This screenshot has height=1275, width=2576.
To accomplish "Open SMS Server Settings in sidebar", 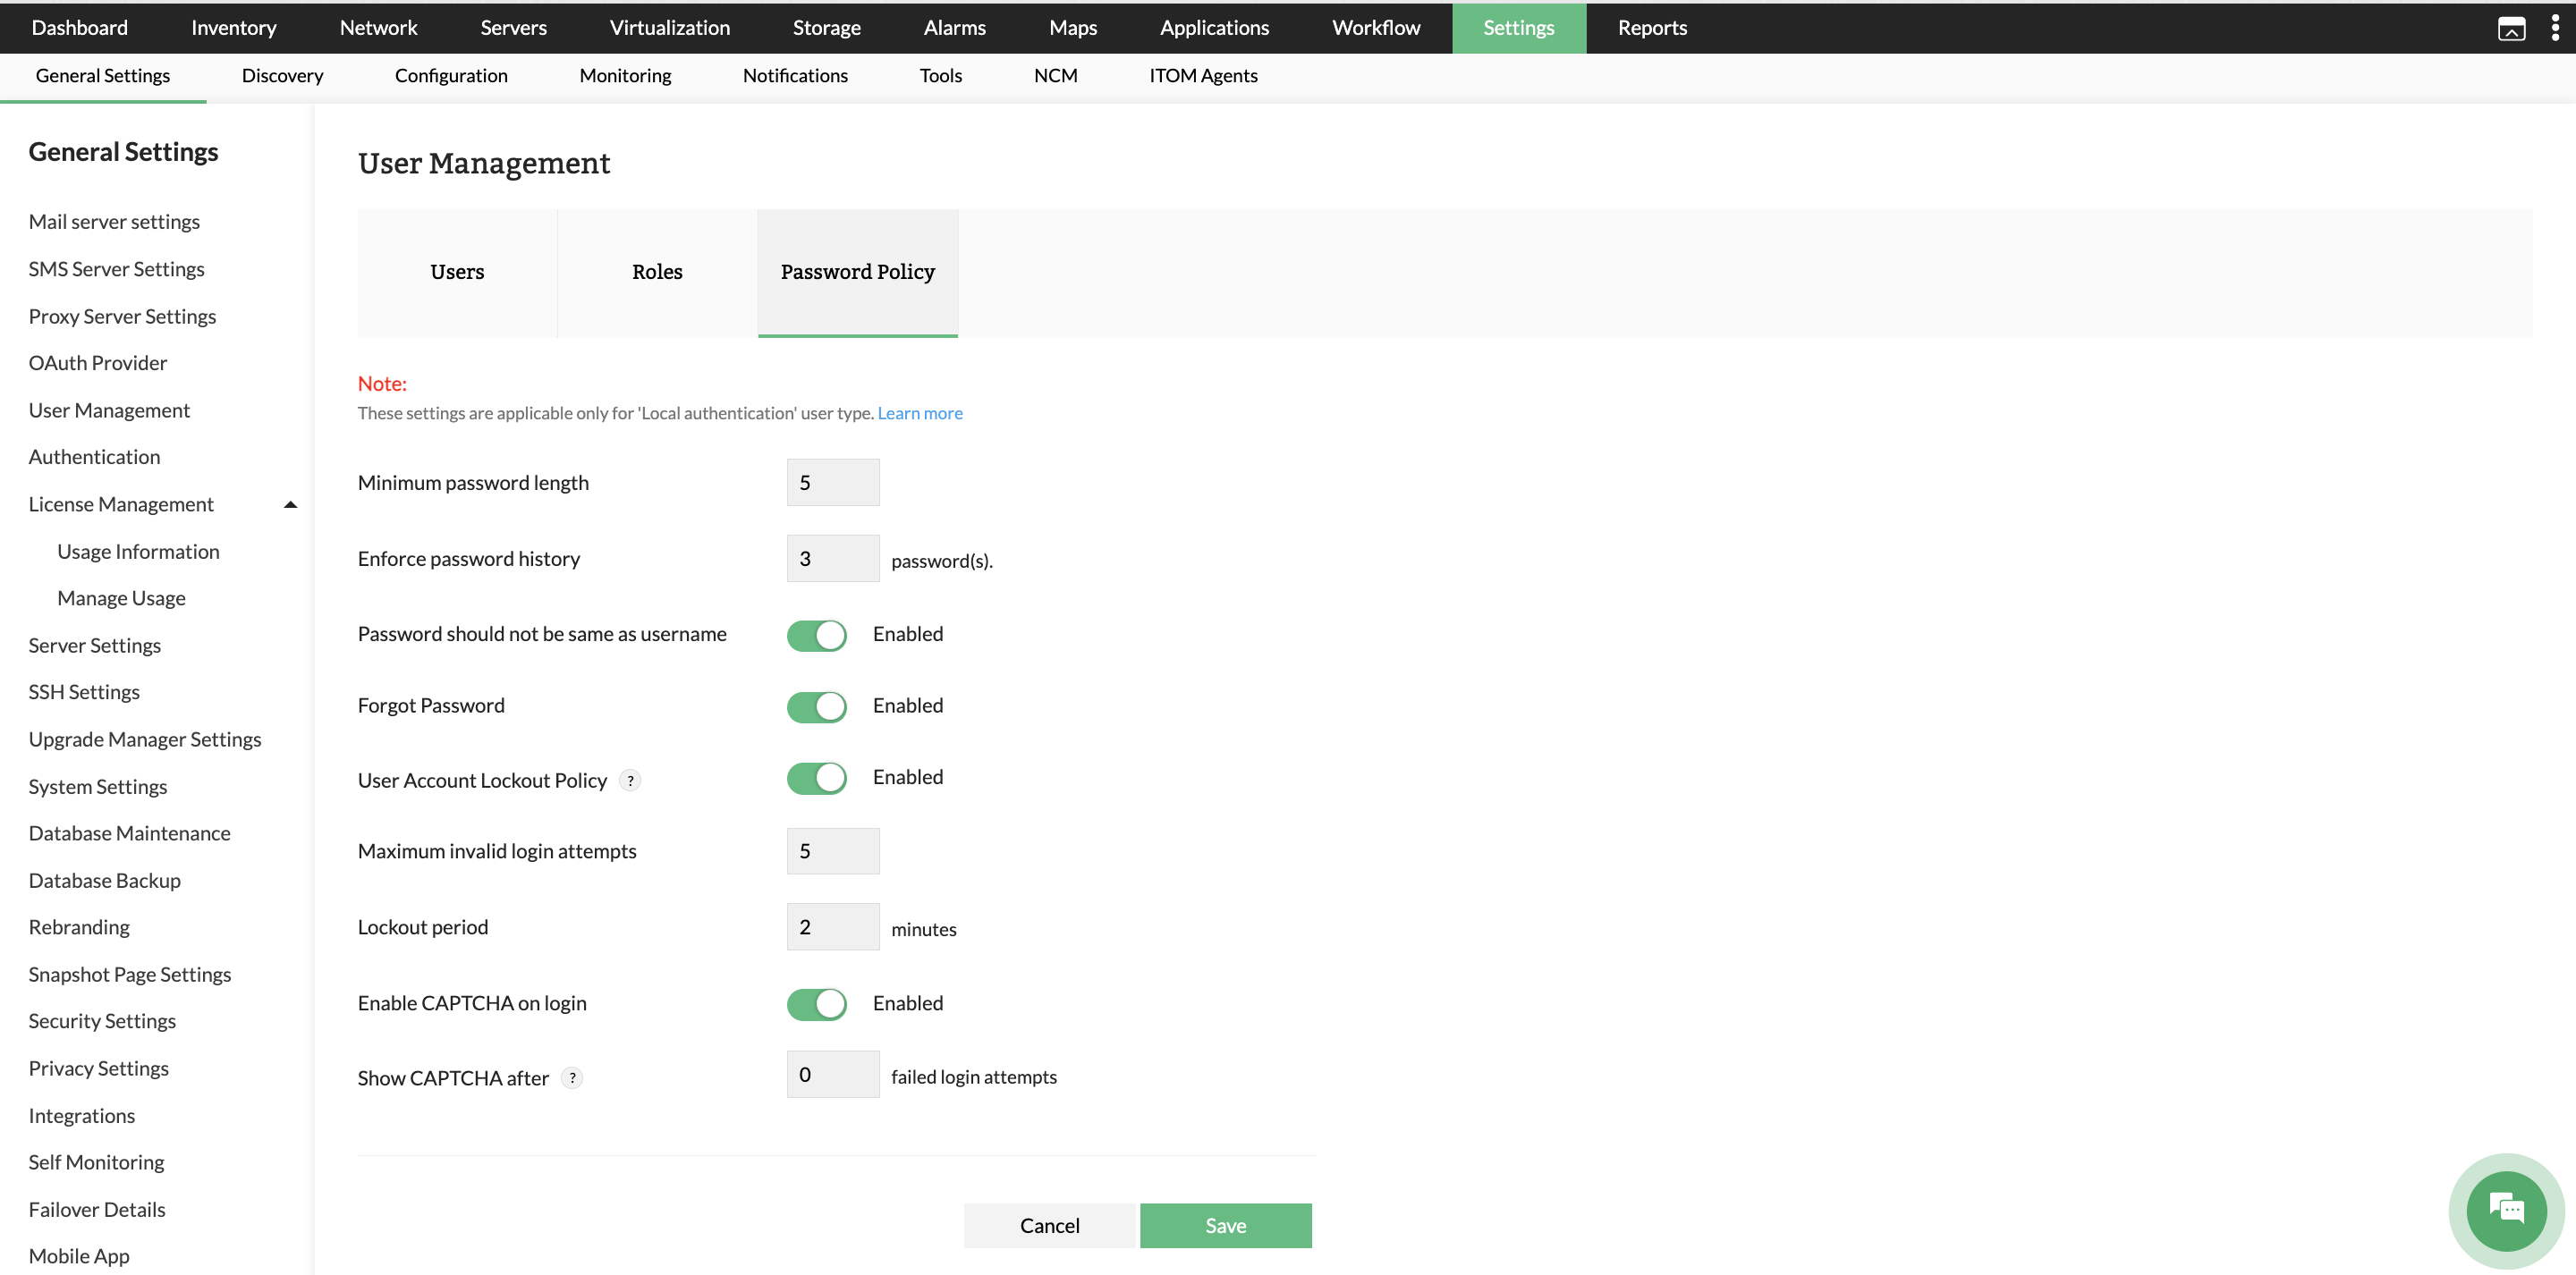I will (116, 269).
